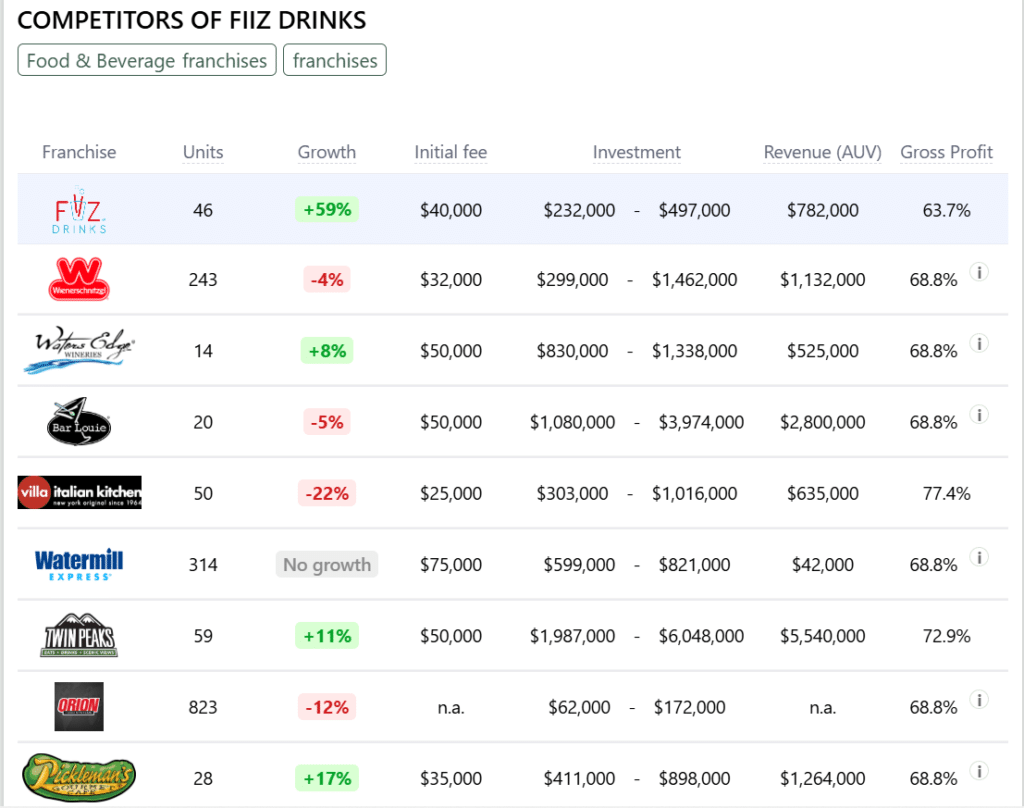Click the -22% growth badge
This screenshot has height=808, width=1024.
click(x=327, y=493)
